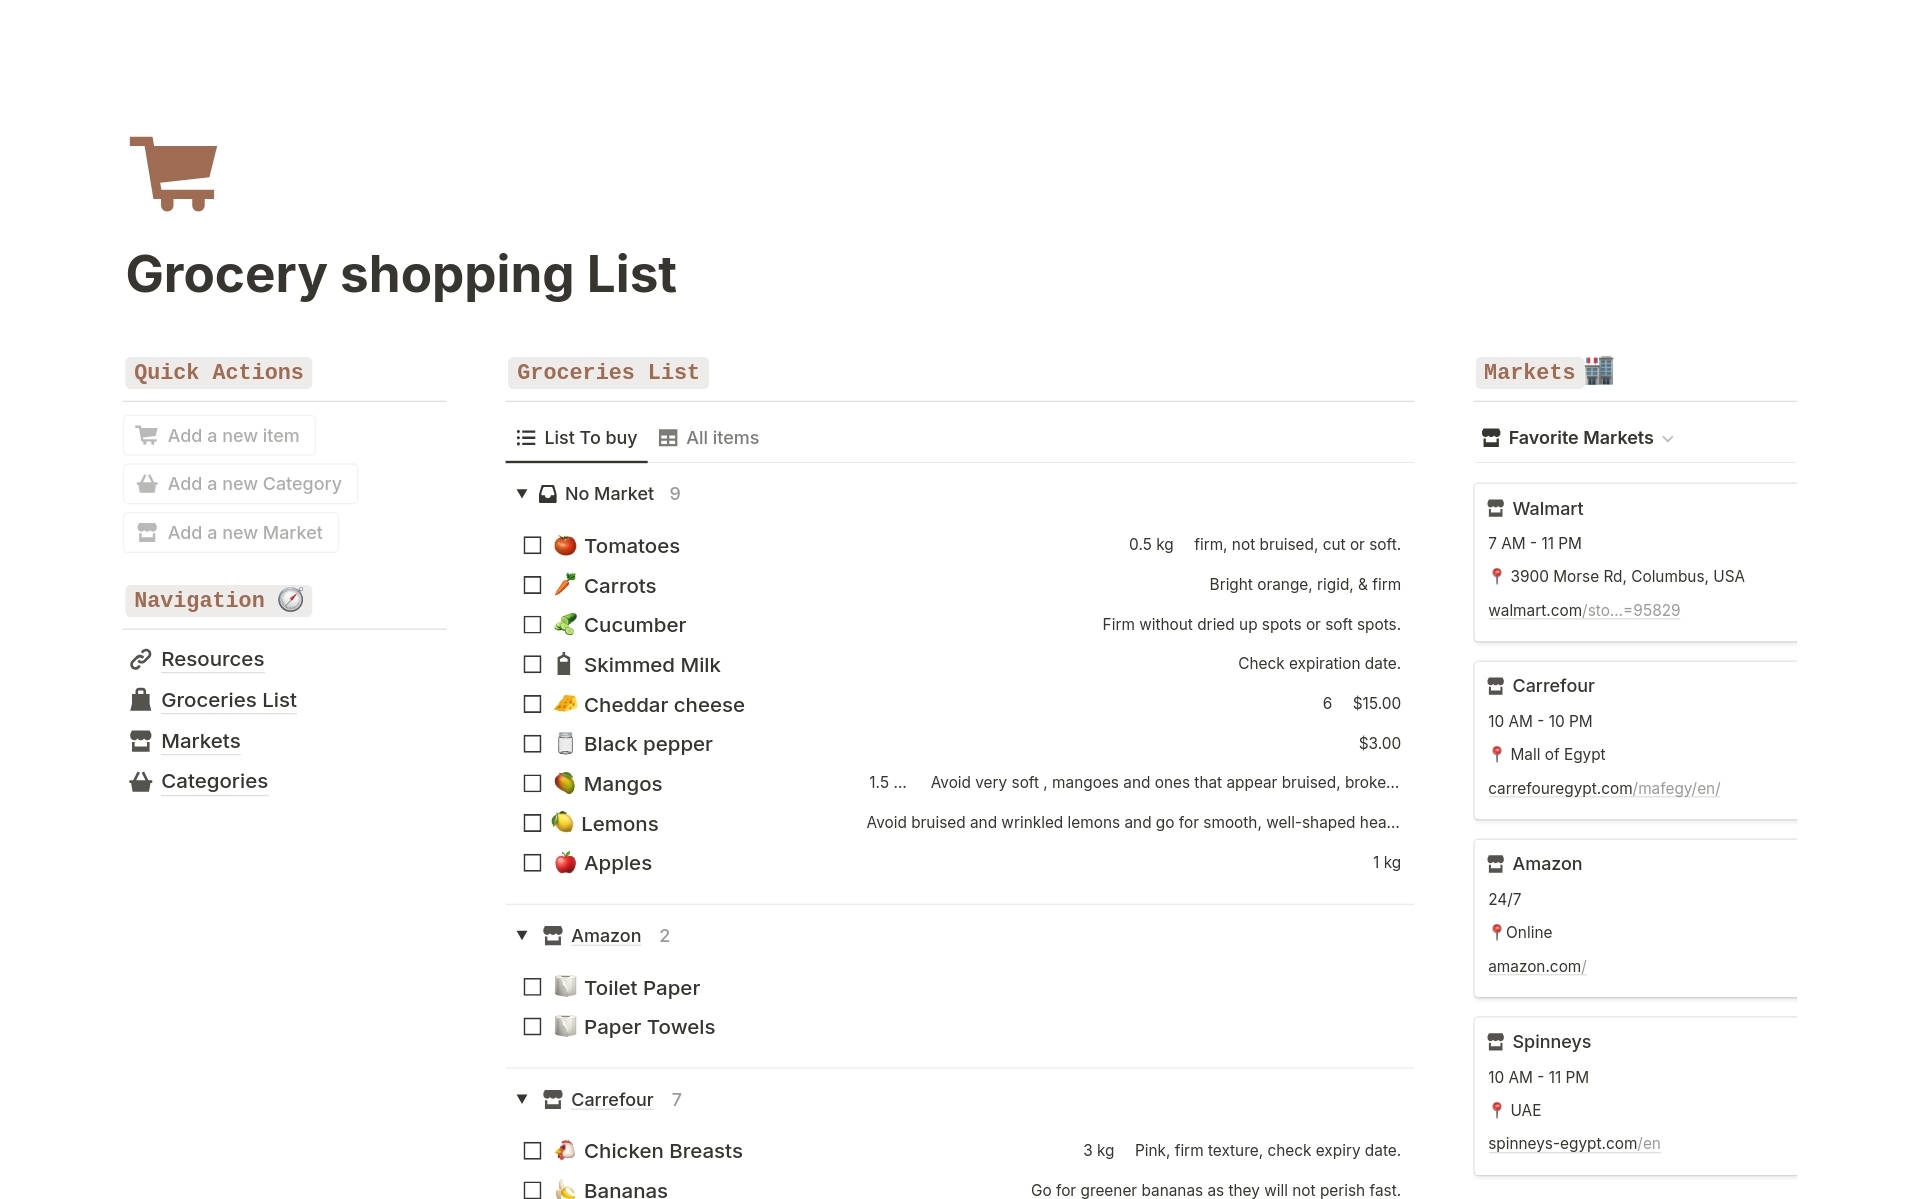1920x1199 pixels.
Task: Click the Add a new Market button
Action: click(x=230, y=532)
